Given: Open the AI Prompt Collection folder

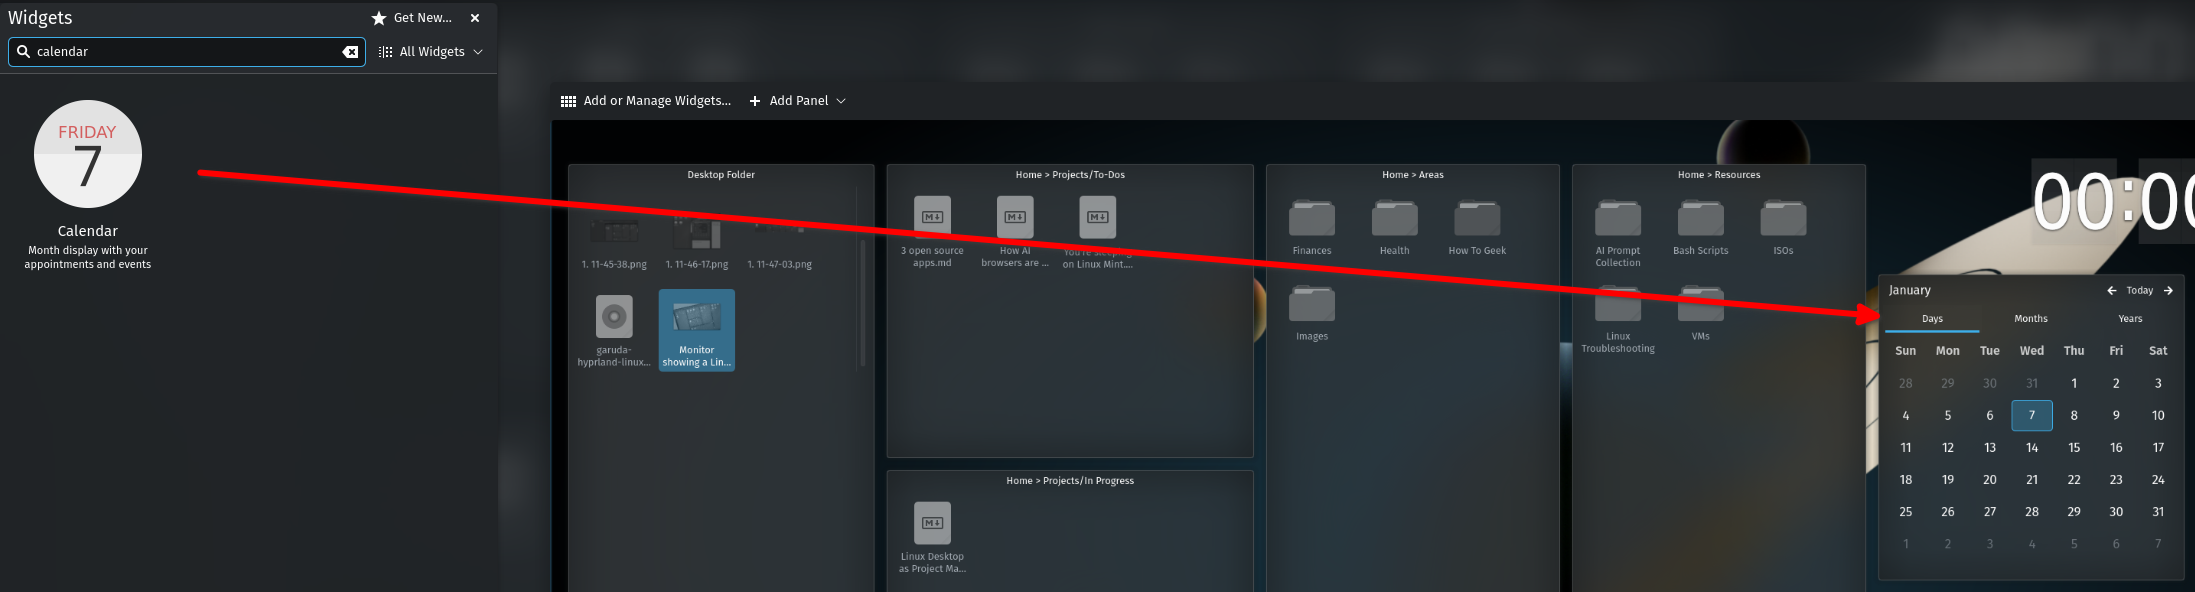Looking at the screenshot, I should (1618, 234).
